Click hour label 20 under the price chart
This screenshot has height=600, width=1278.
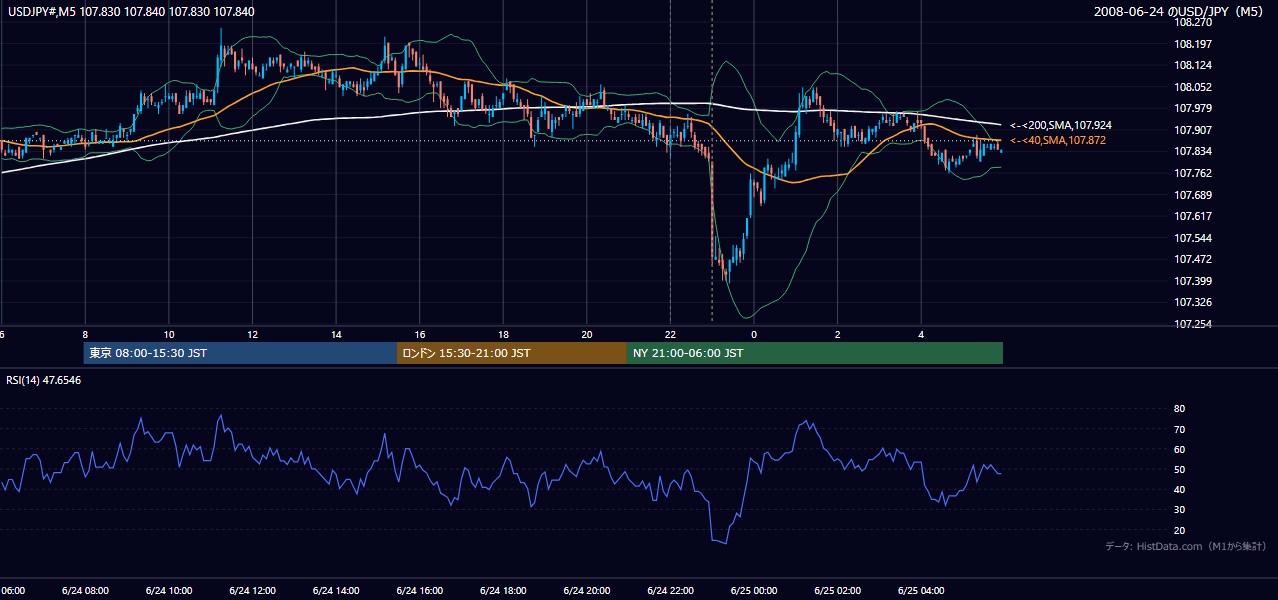(x=587, y=335)
